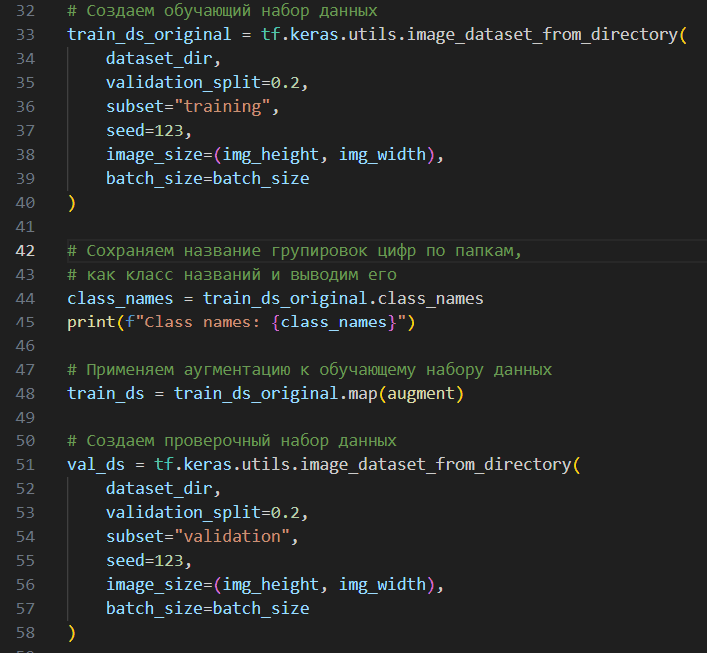Click line number 33 in the gutter

[25, 35]
